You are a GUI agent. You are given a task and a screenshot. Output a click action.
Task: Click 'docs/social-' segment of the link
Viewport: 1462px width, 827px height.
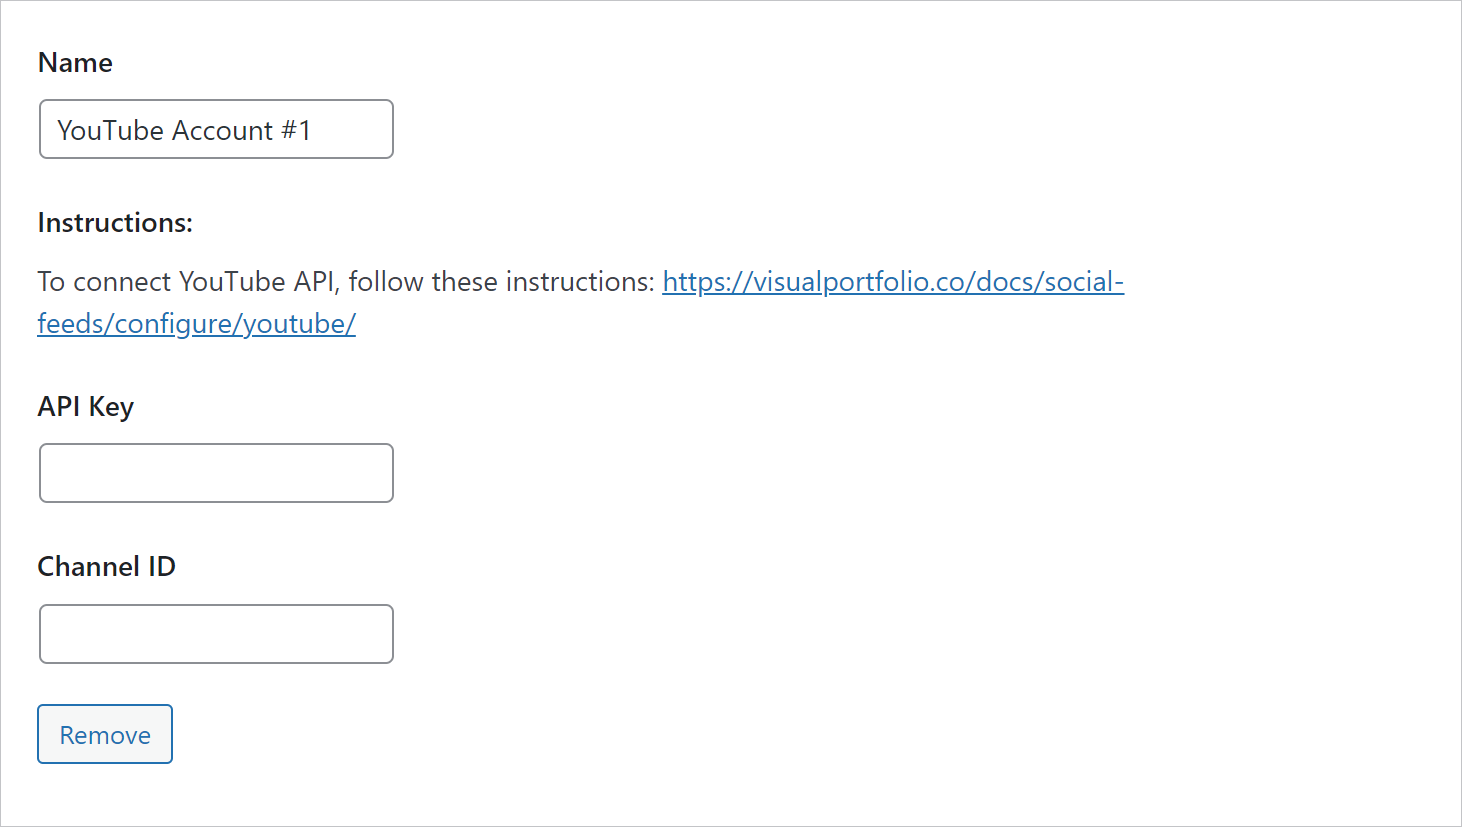coord(1050,282)
